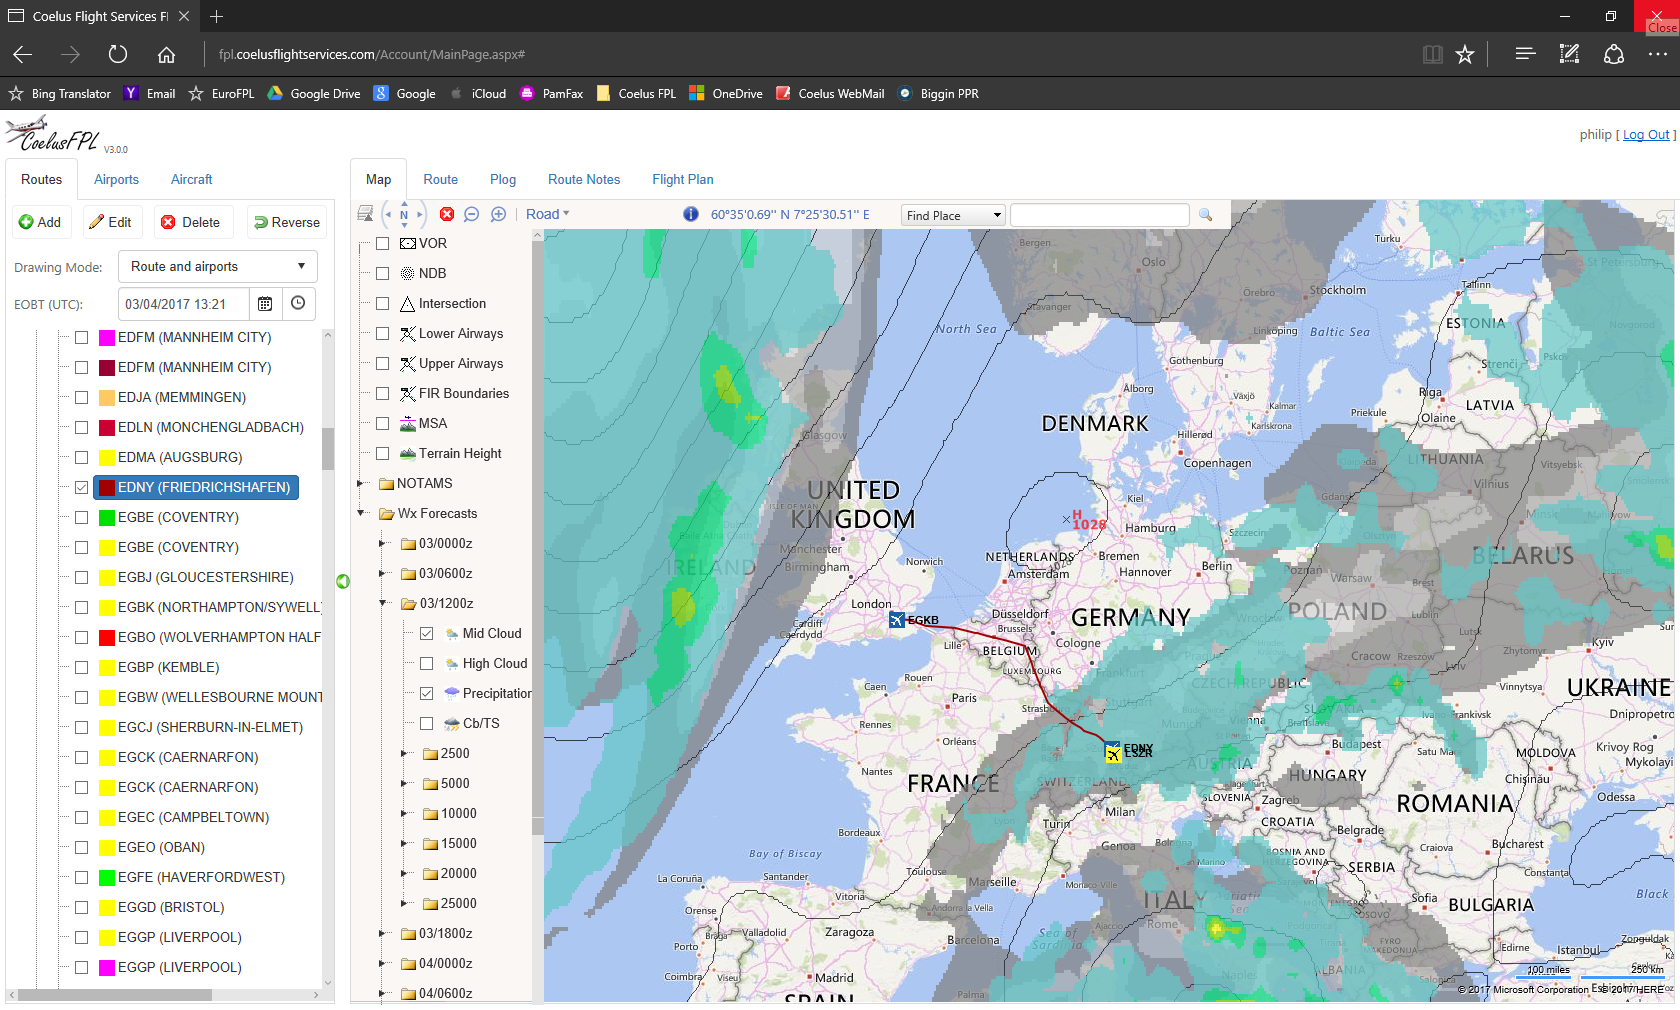Image resolution: width=1680 pixels, height=1010 pixels.
Task: Pan the map right with compass arrow
Action: 420,214
